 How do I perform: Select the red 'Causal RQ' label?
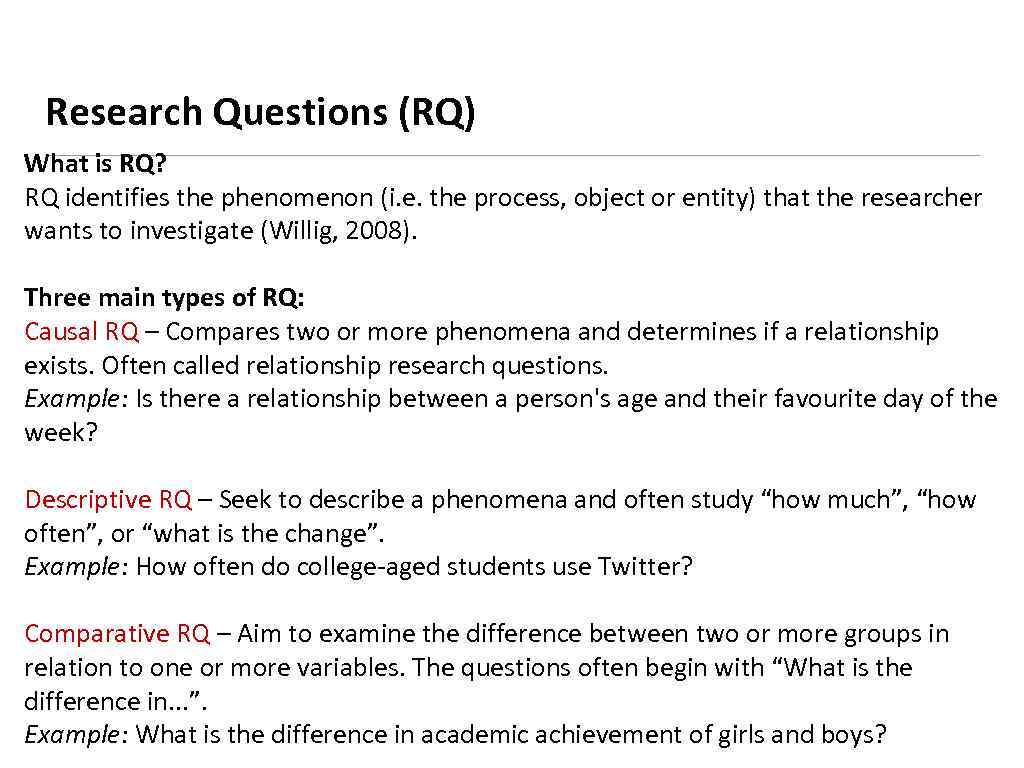pos(81,332)
